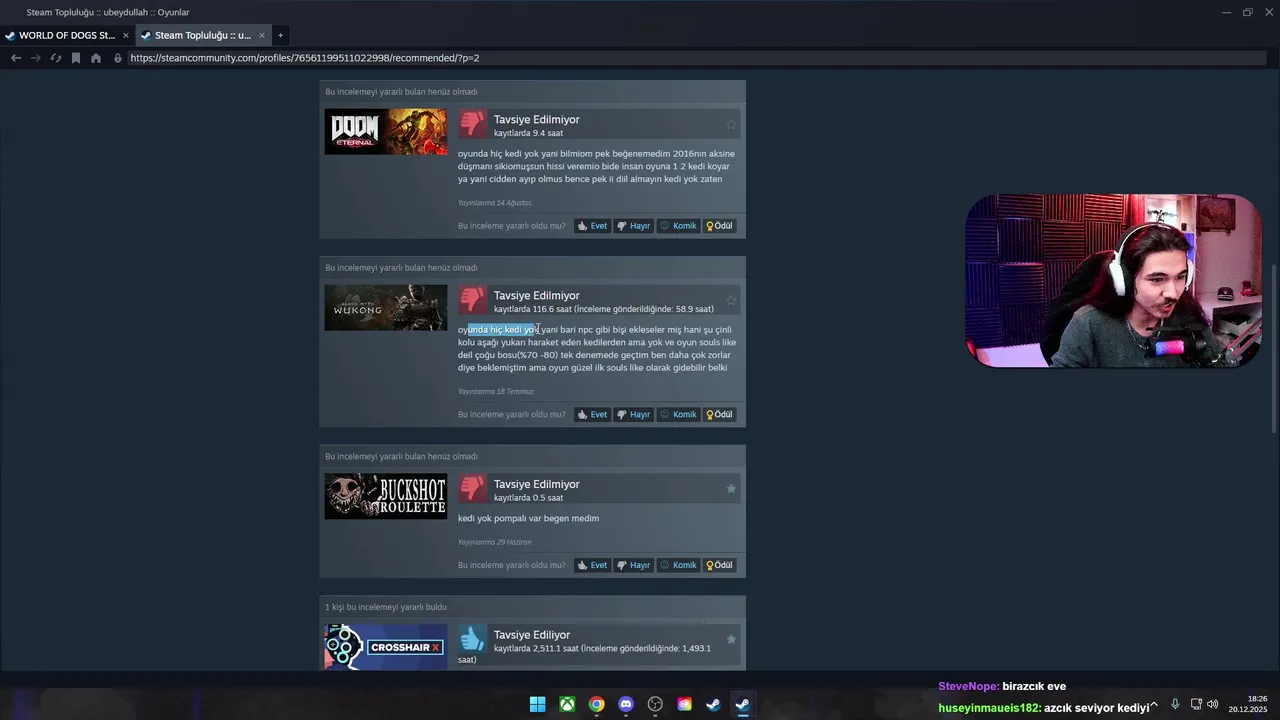Open the Buckshot Roulette 'Tavsiye Edilmiyor' review title
This screenshot has width=1280, height=720.
pyautogui.click(x=536, y=484)
